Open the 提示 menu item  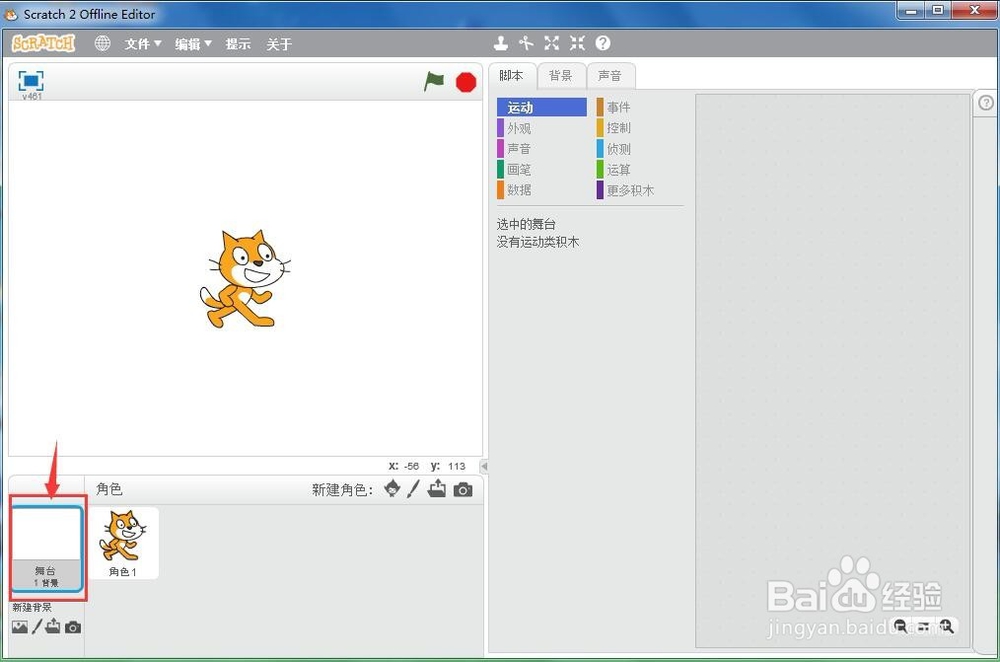(x=238, y=43)
